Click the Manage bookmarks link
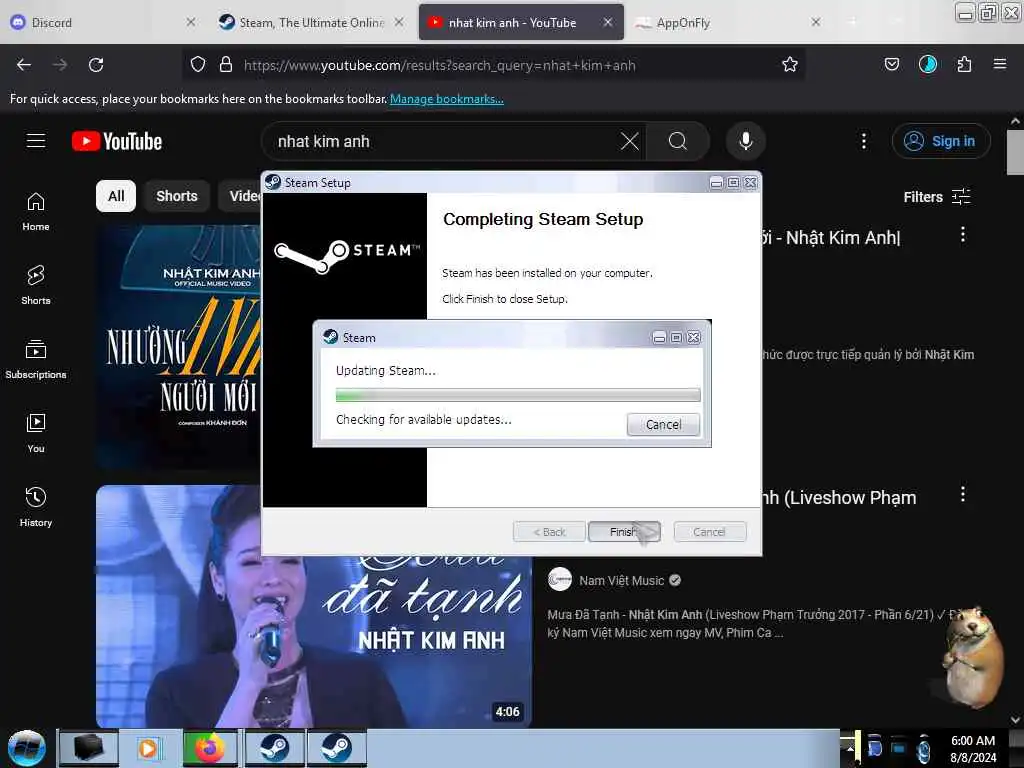 click(447, 99)
